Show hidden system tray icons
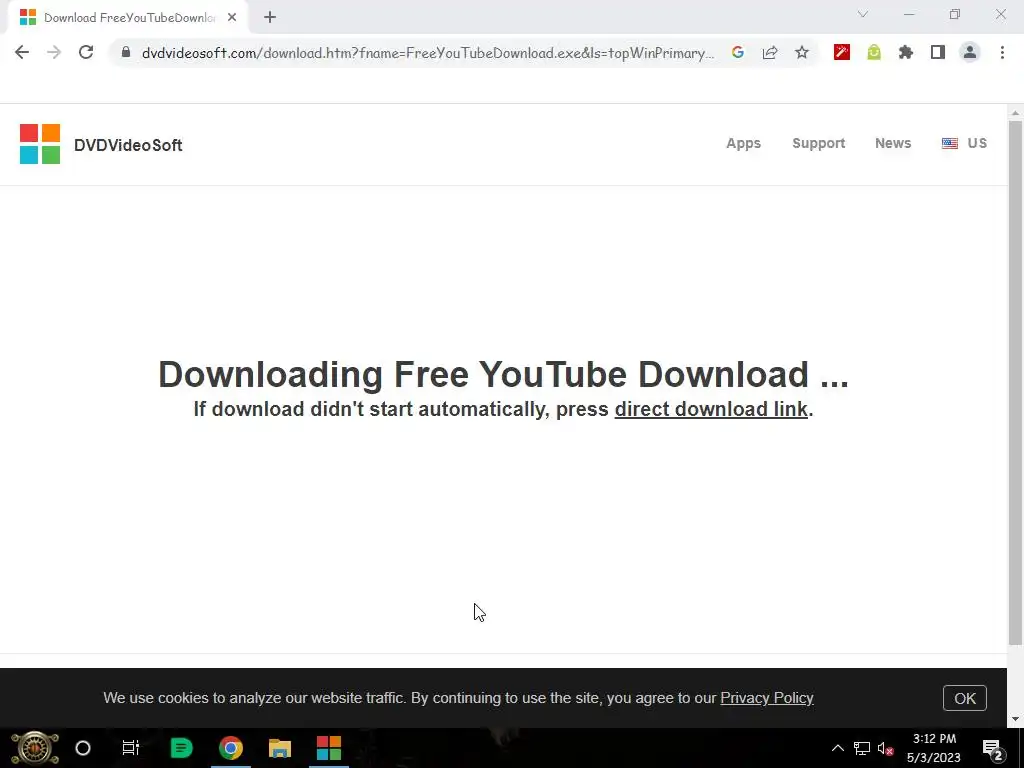 point(837,748)
